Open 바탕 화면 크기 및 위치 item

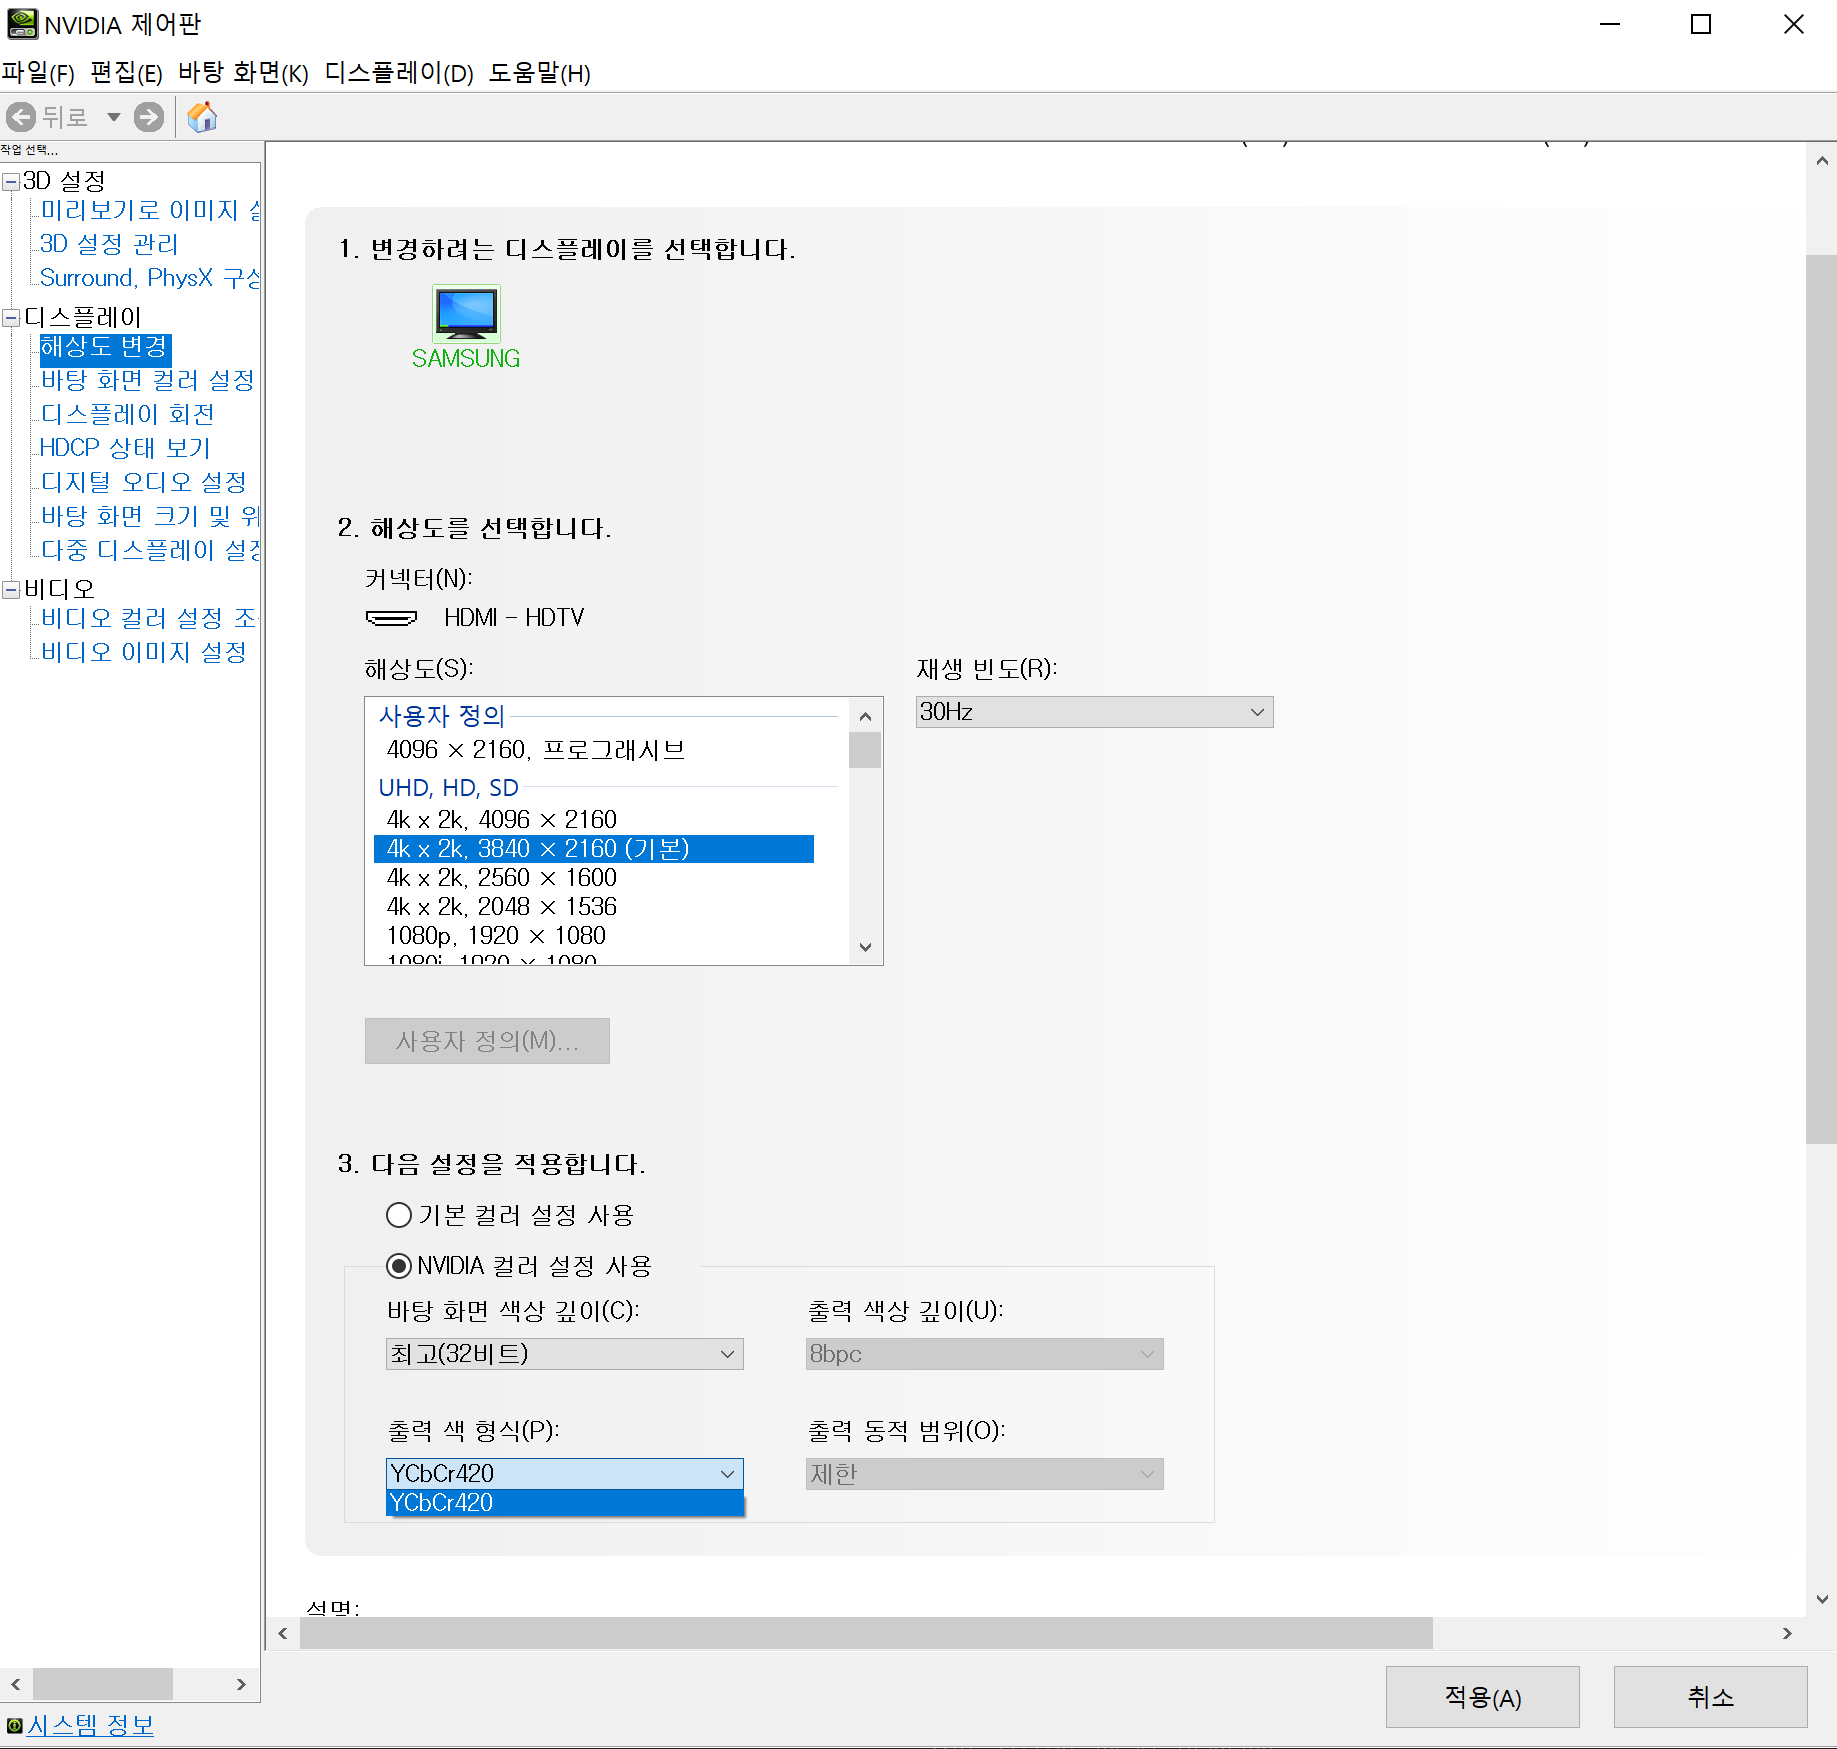(x=150, y=516)
